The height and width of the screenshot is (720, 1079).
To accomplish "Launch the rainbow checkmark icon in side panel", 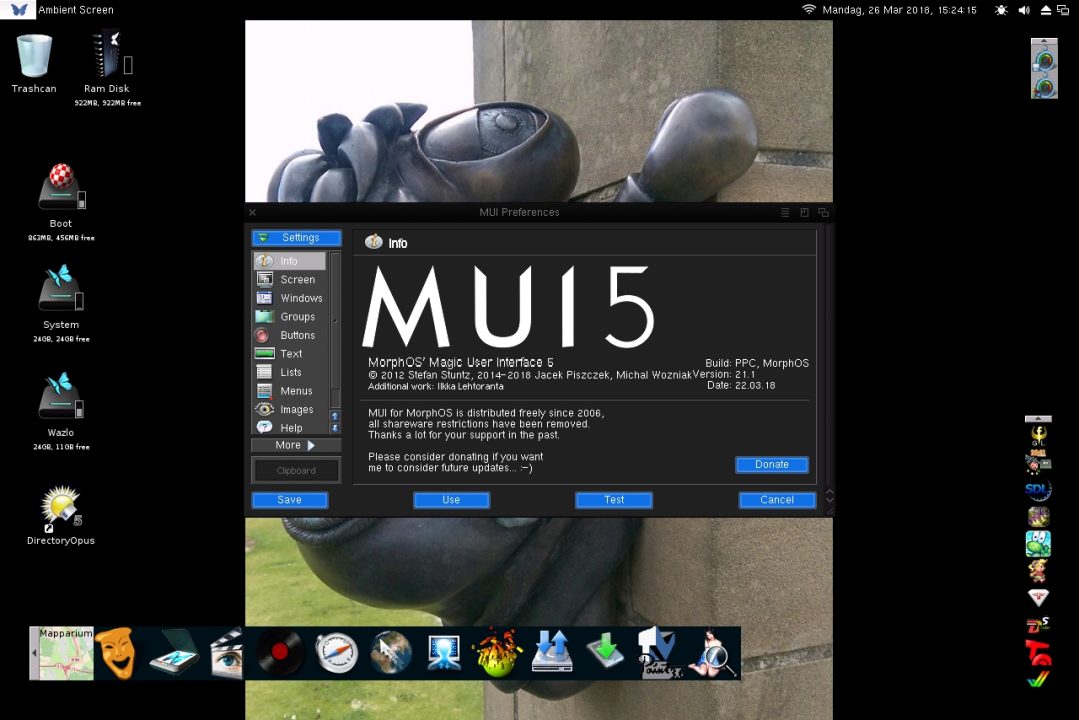I will coord(1038,679).
